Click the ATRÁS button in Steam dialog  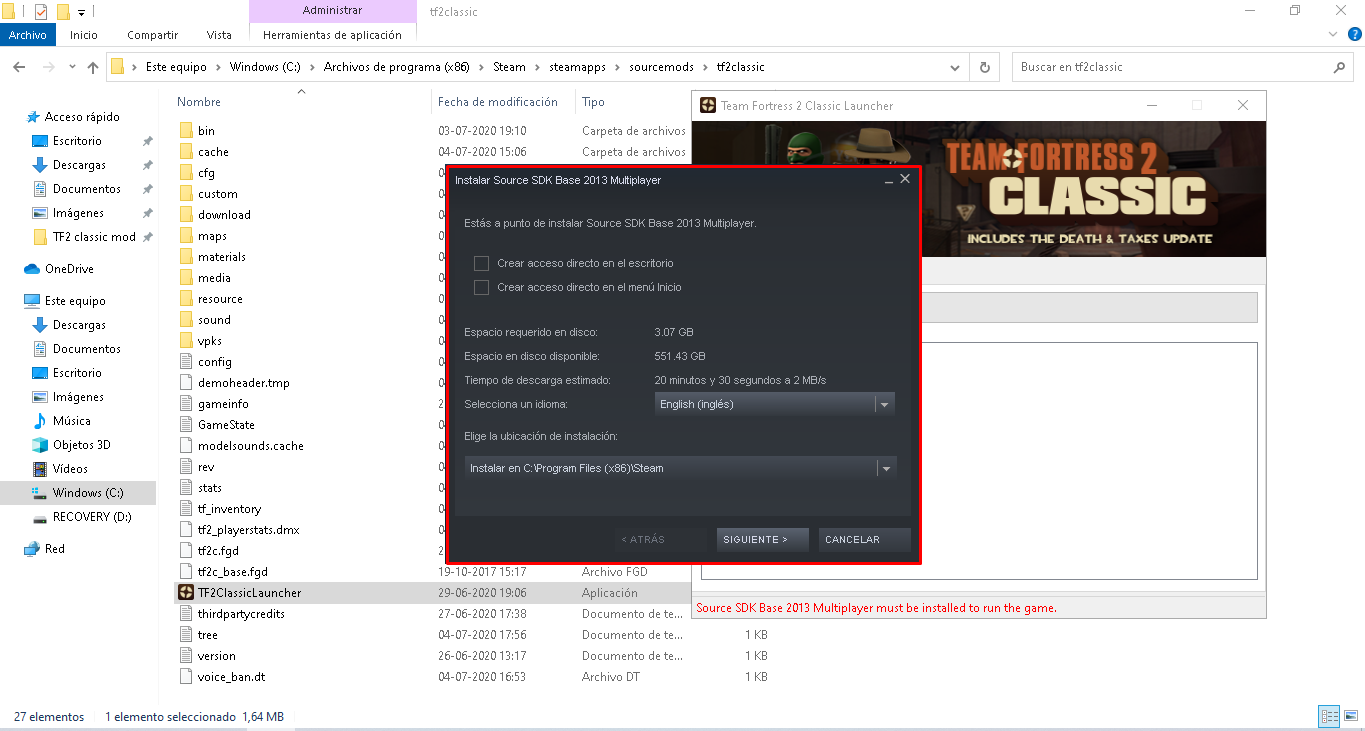pos(661,539)
